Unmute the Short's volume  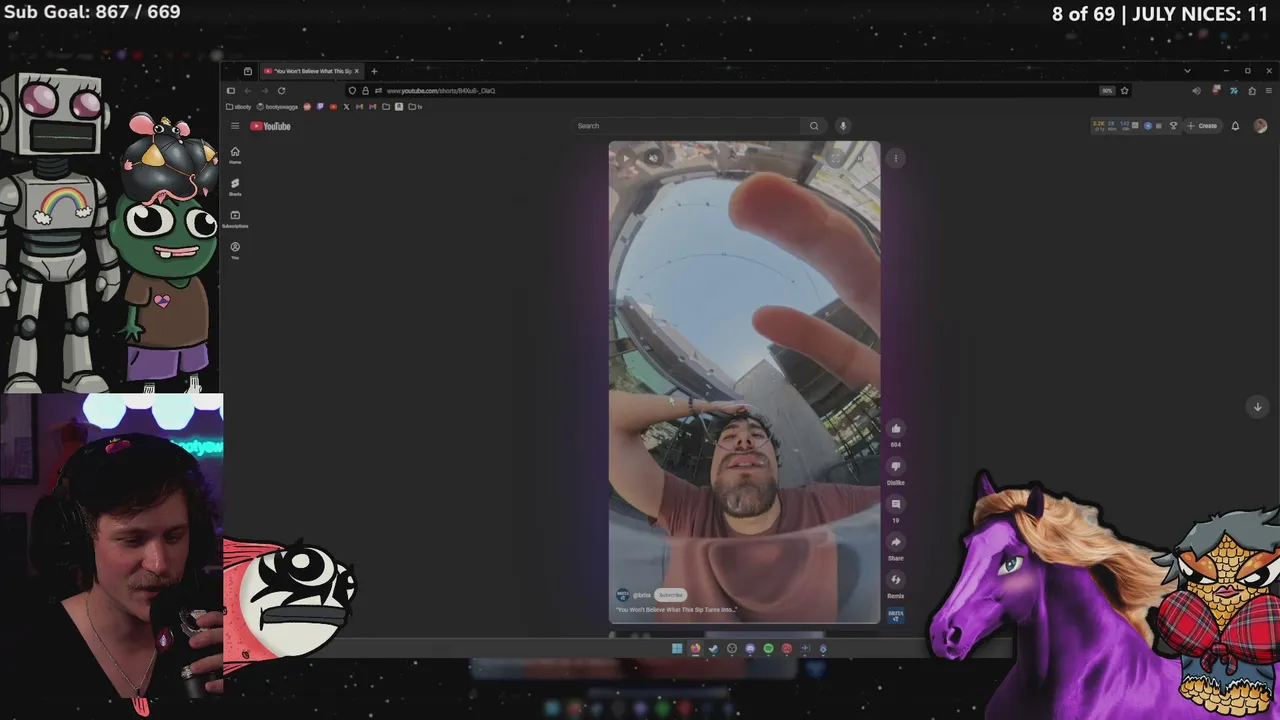coord(653,158)
